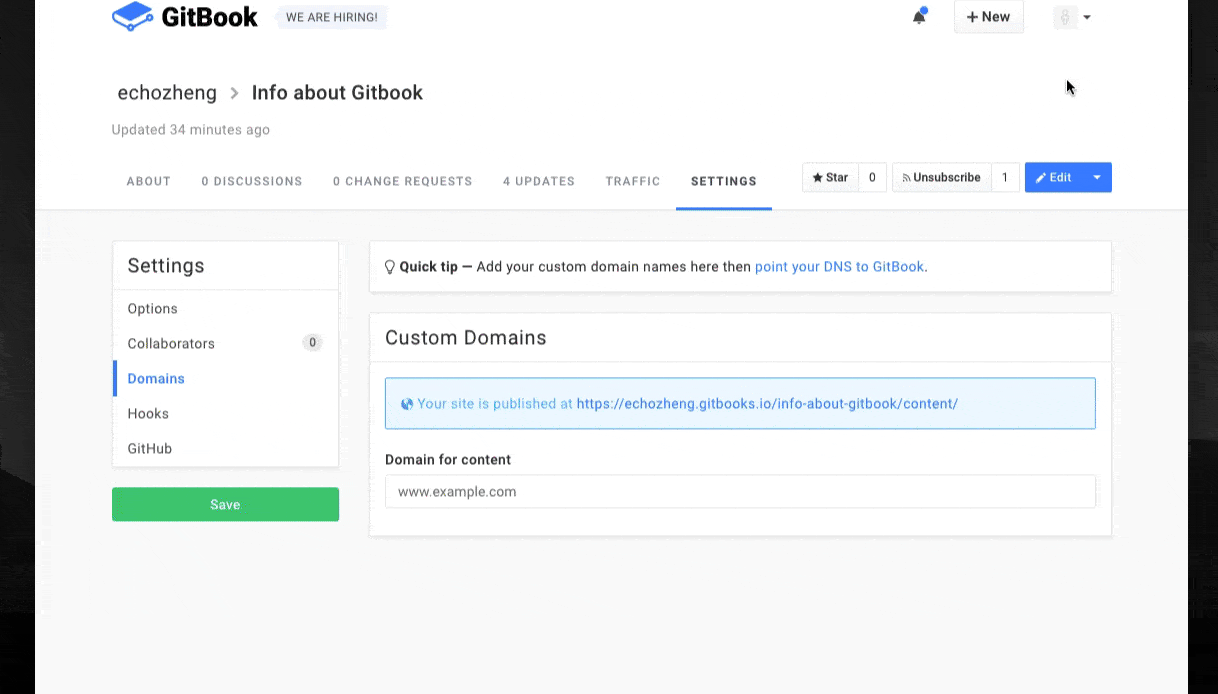Click the Collaborators count badge 0
The image size is (1218, 694).
tap(312, 343)
